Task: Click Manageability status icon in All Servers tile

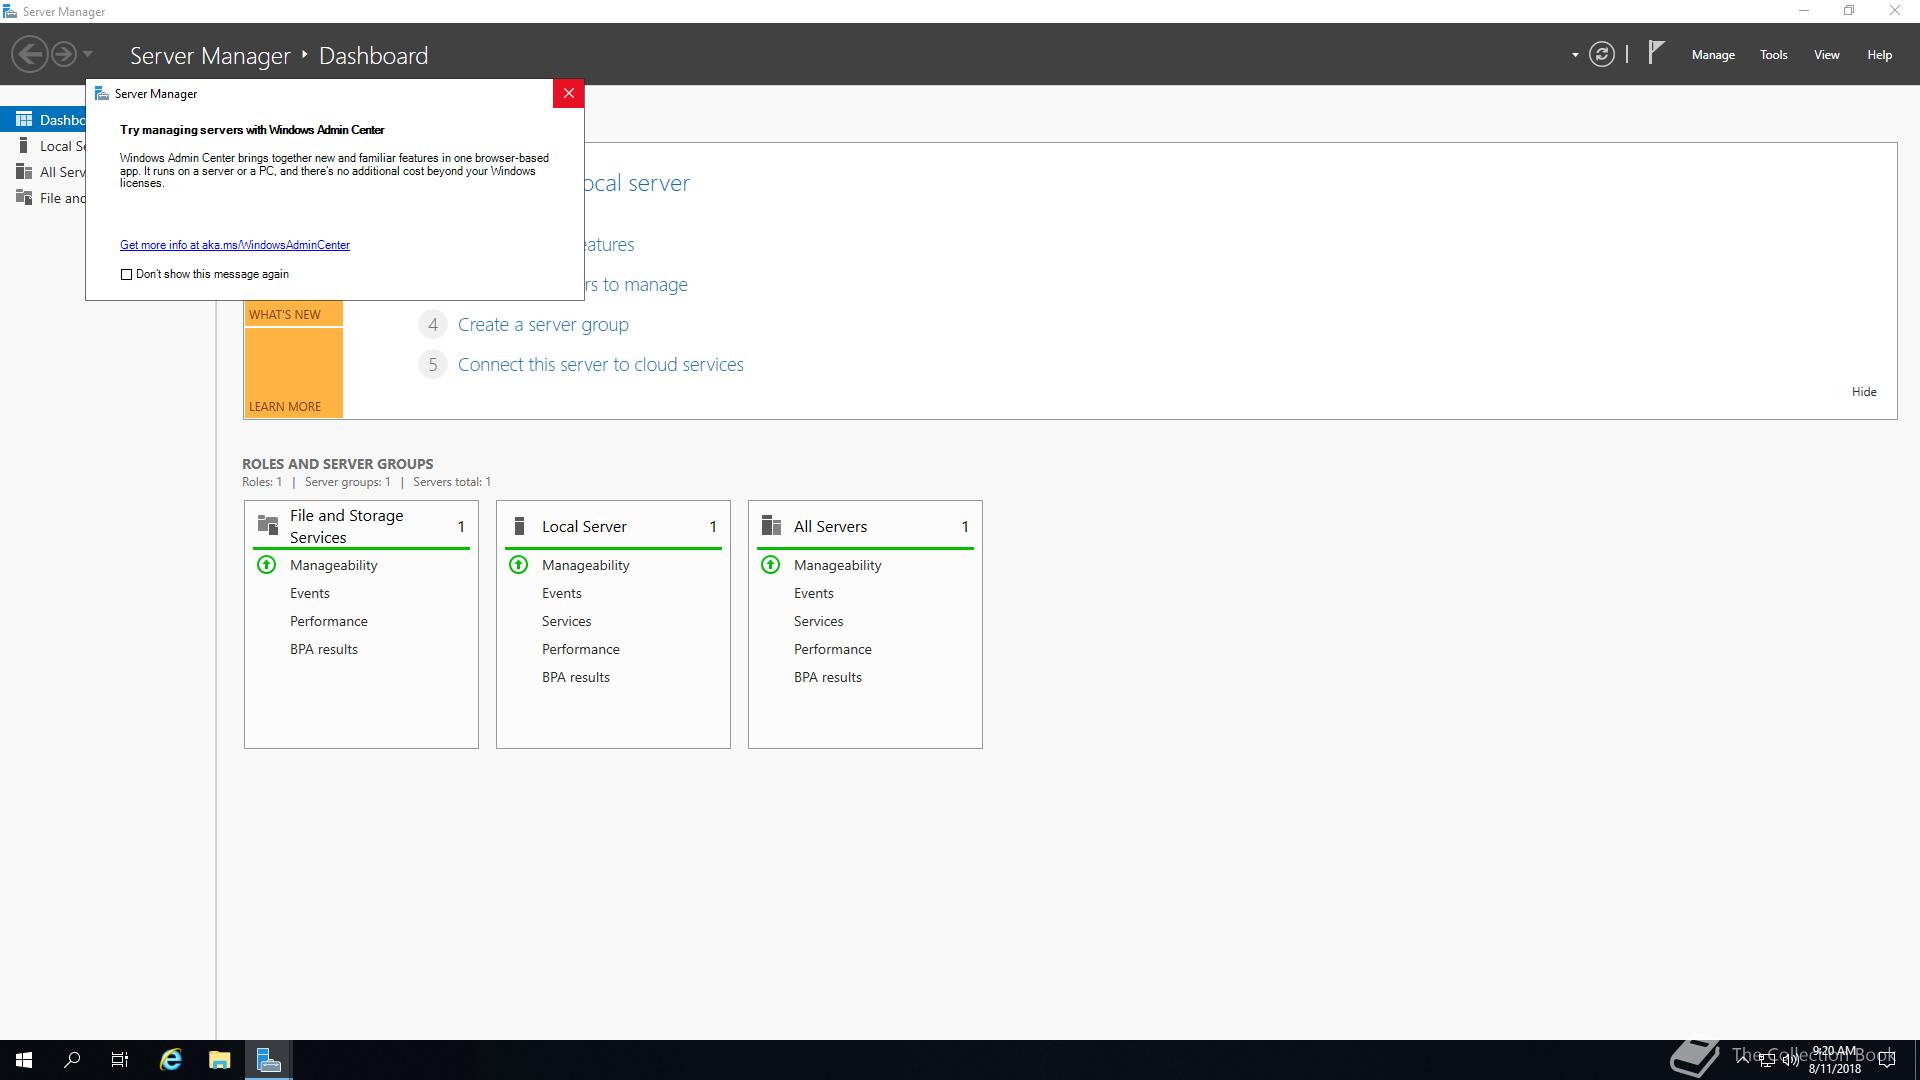Action: click(770, 565)
